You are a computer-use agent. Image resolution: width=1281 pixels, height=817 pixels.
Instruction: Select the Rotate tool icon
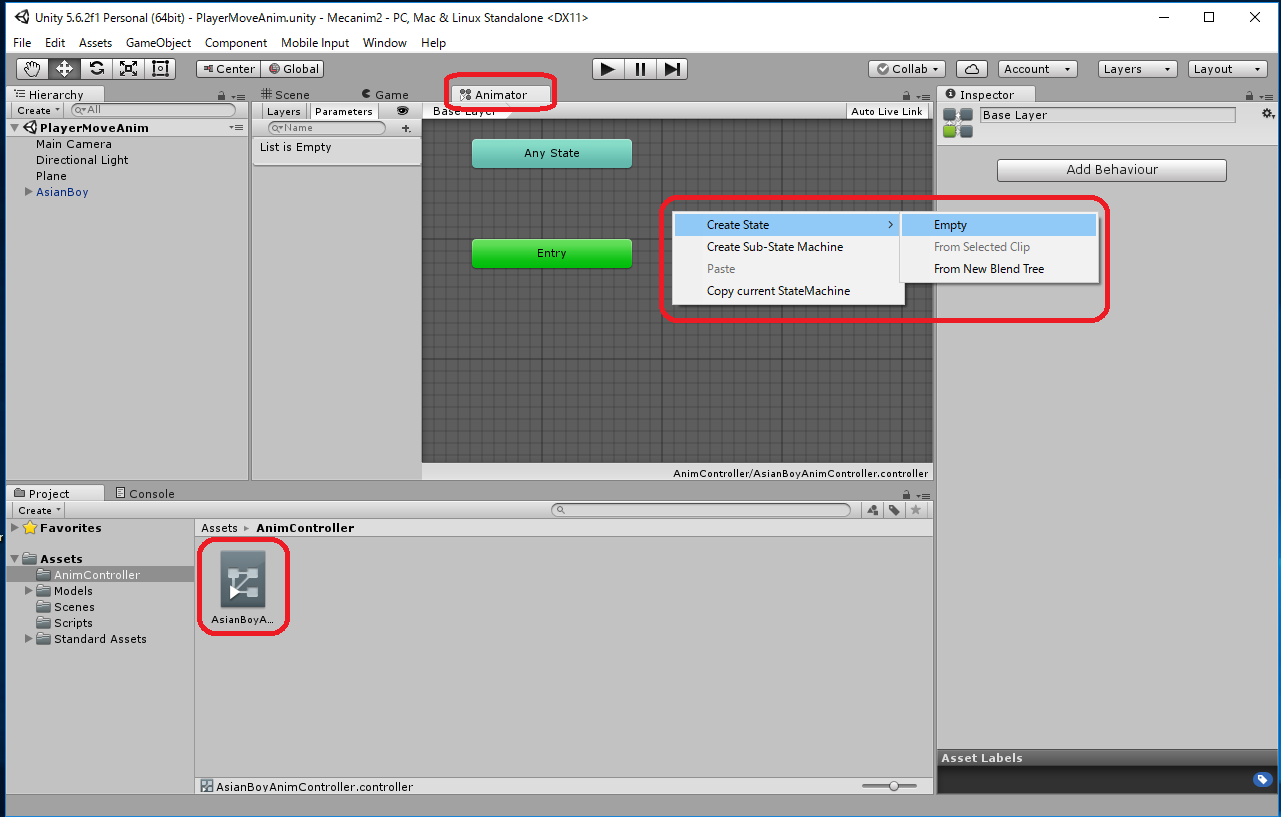click(x=96, y=69)
